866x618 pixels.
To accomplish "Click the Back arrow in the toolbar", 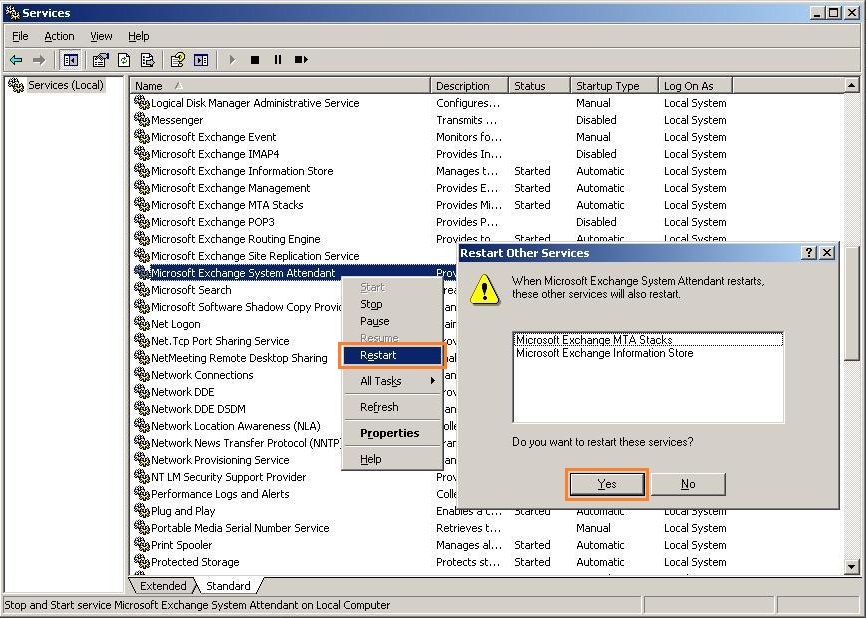I will pyautogui.click(x=16, y=60).
